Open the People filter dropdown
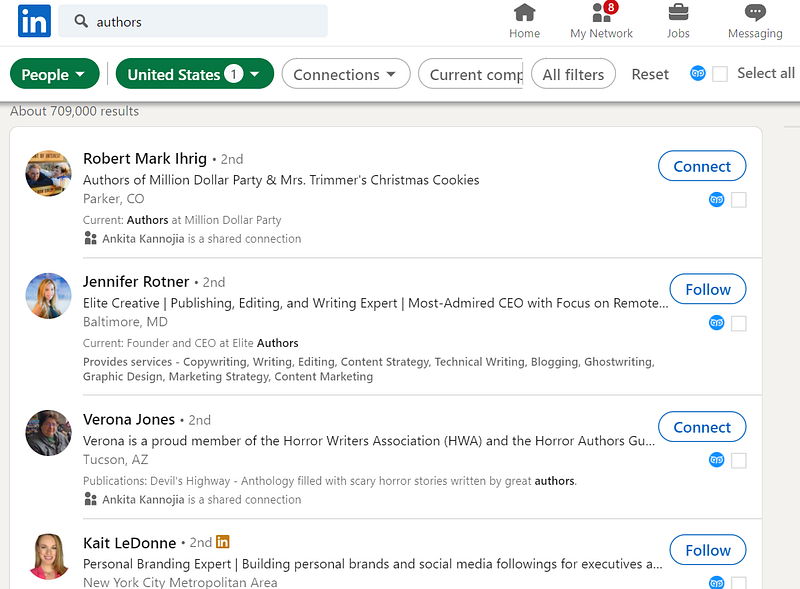This screenshot has height=589, width=800. pos(55,74)
